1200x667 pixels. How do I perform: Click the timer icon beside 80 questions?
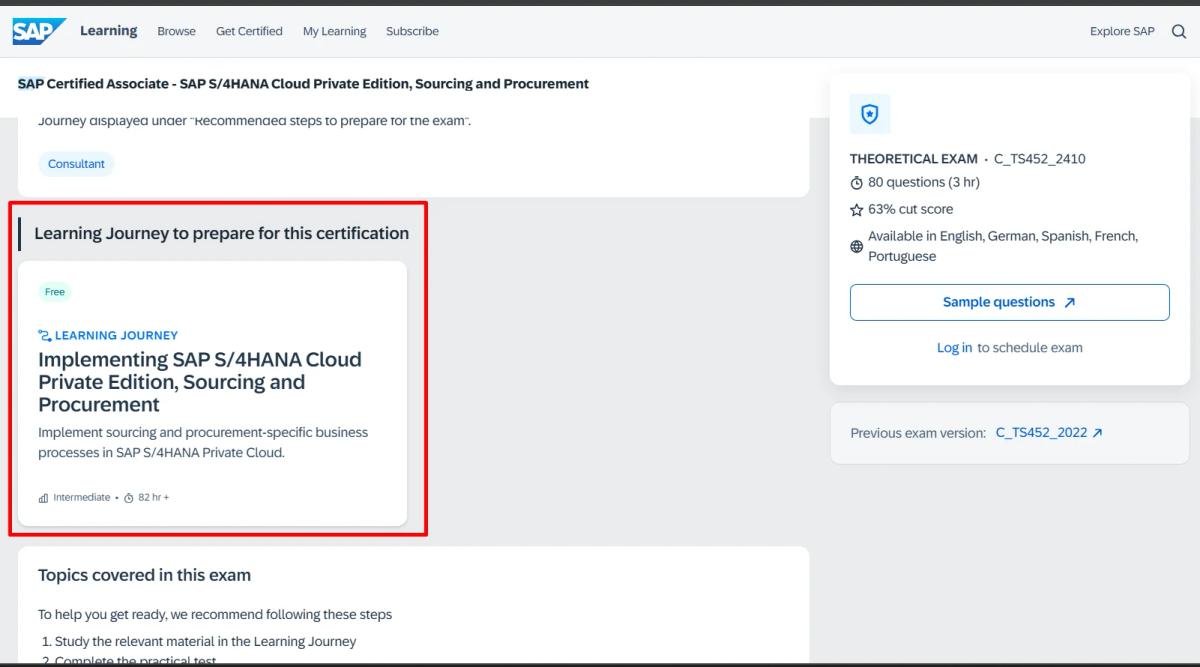click(856, 183)
